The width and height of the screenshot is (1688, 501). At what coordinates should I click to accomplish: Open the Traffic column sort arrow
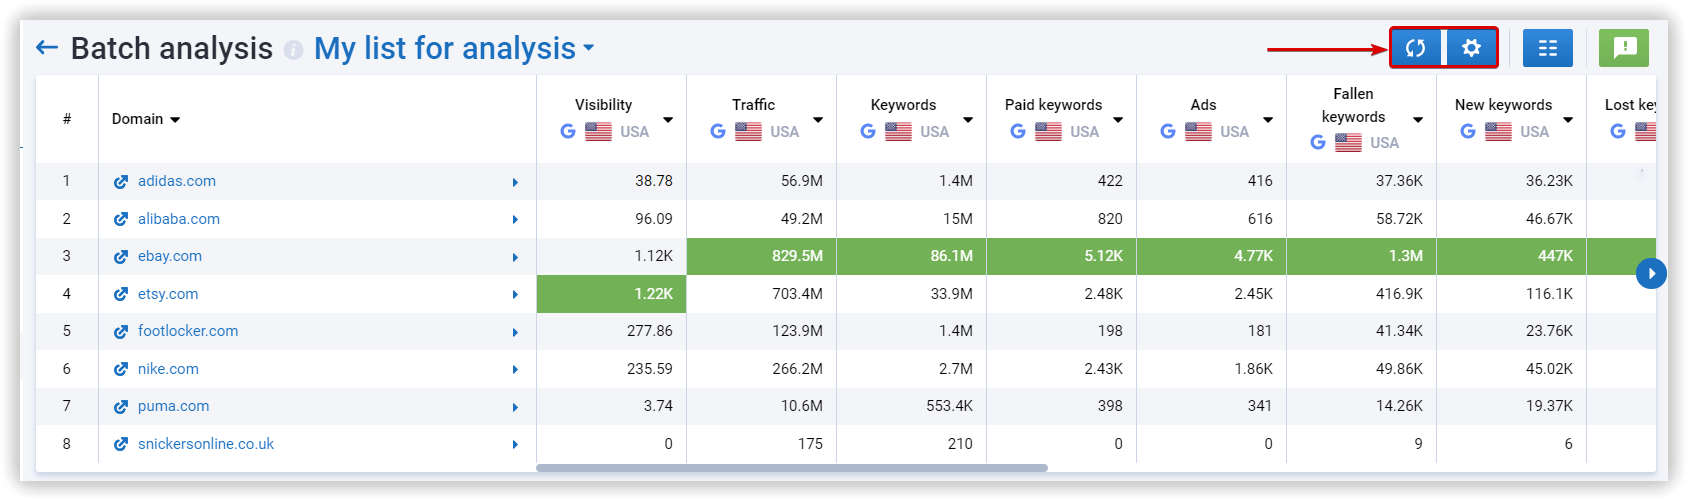[x=818, y=120]
